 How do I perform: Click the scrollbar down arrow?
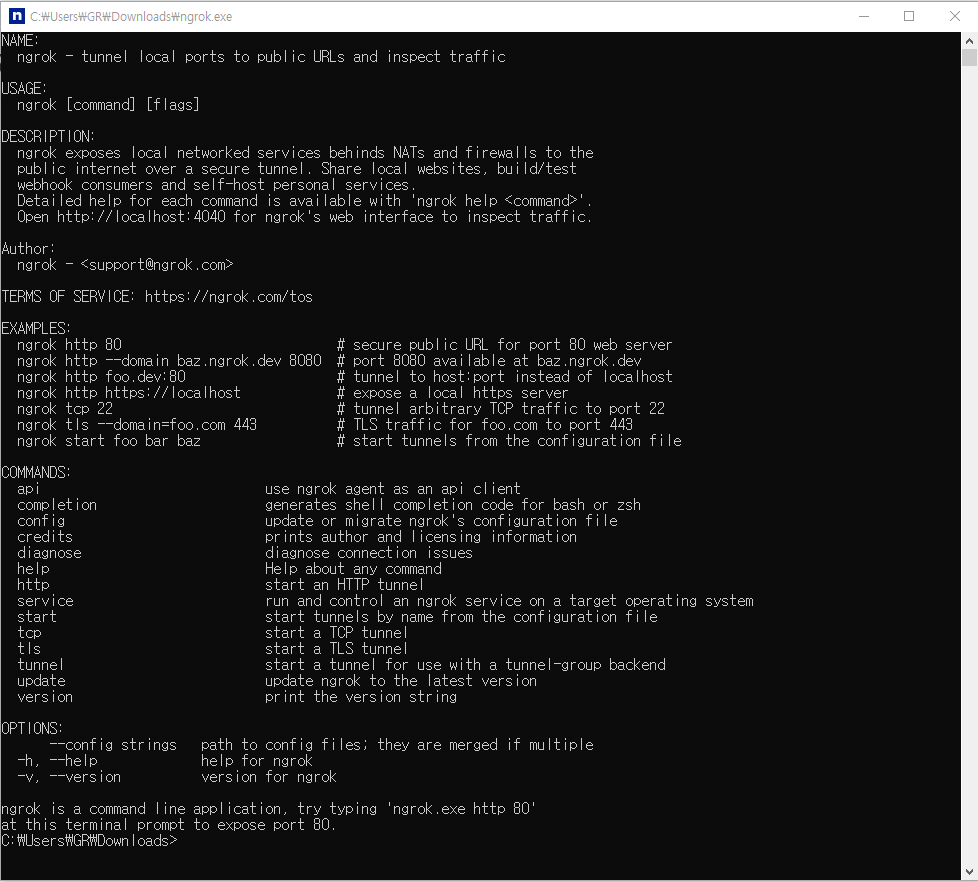click(x=969, y=871)
